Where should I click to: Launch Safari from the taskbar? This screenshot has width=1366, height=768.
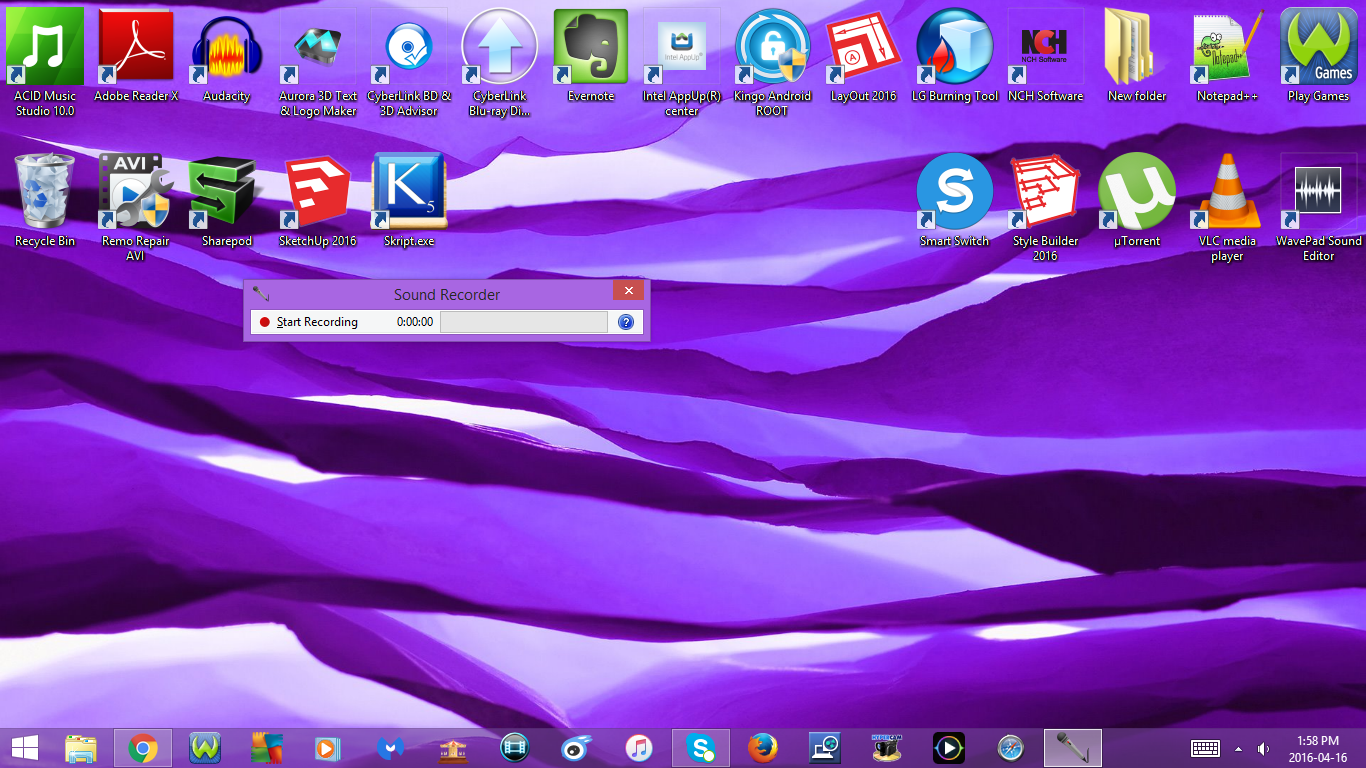tap(1011, 748)
